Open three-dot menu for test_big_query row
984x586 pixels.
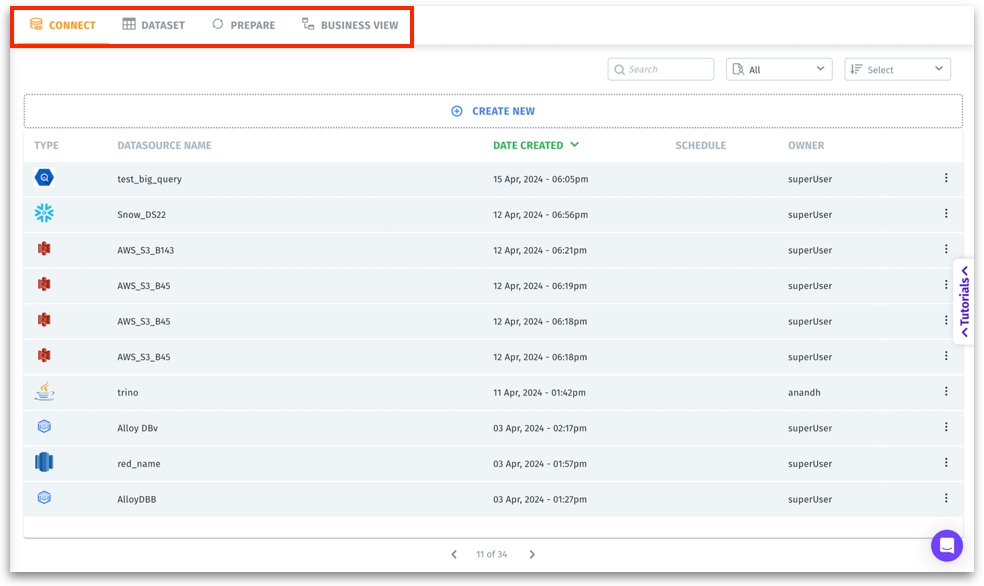coord(946,178)
